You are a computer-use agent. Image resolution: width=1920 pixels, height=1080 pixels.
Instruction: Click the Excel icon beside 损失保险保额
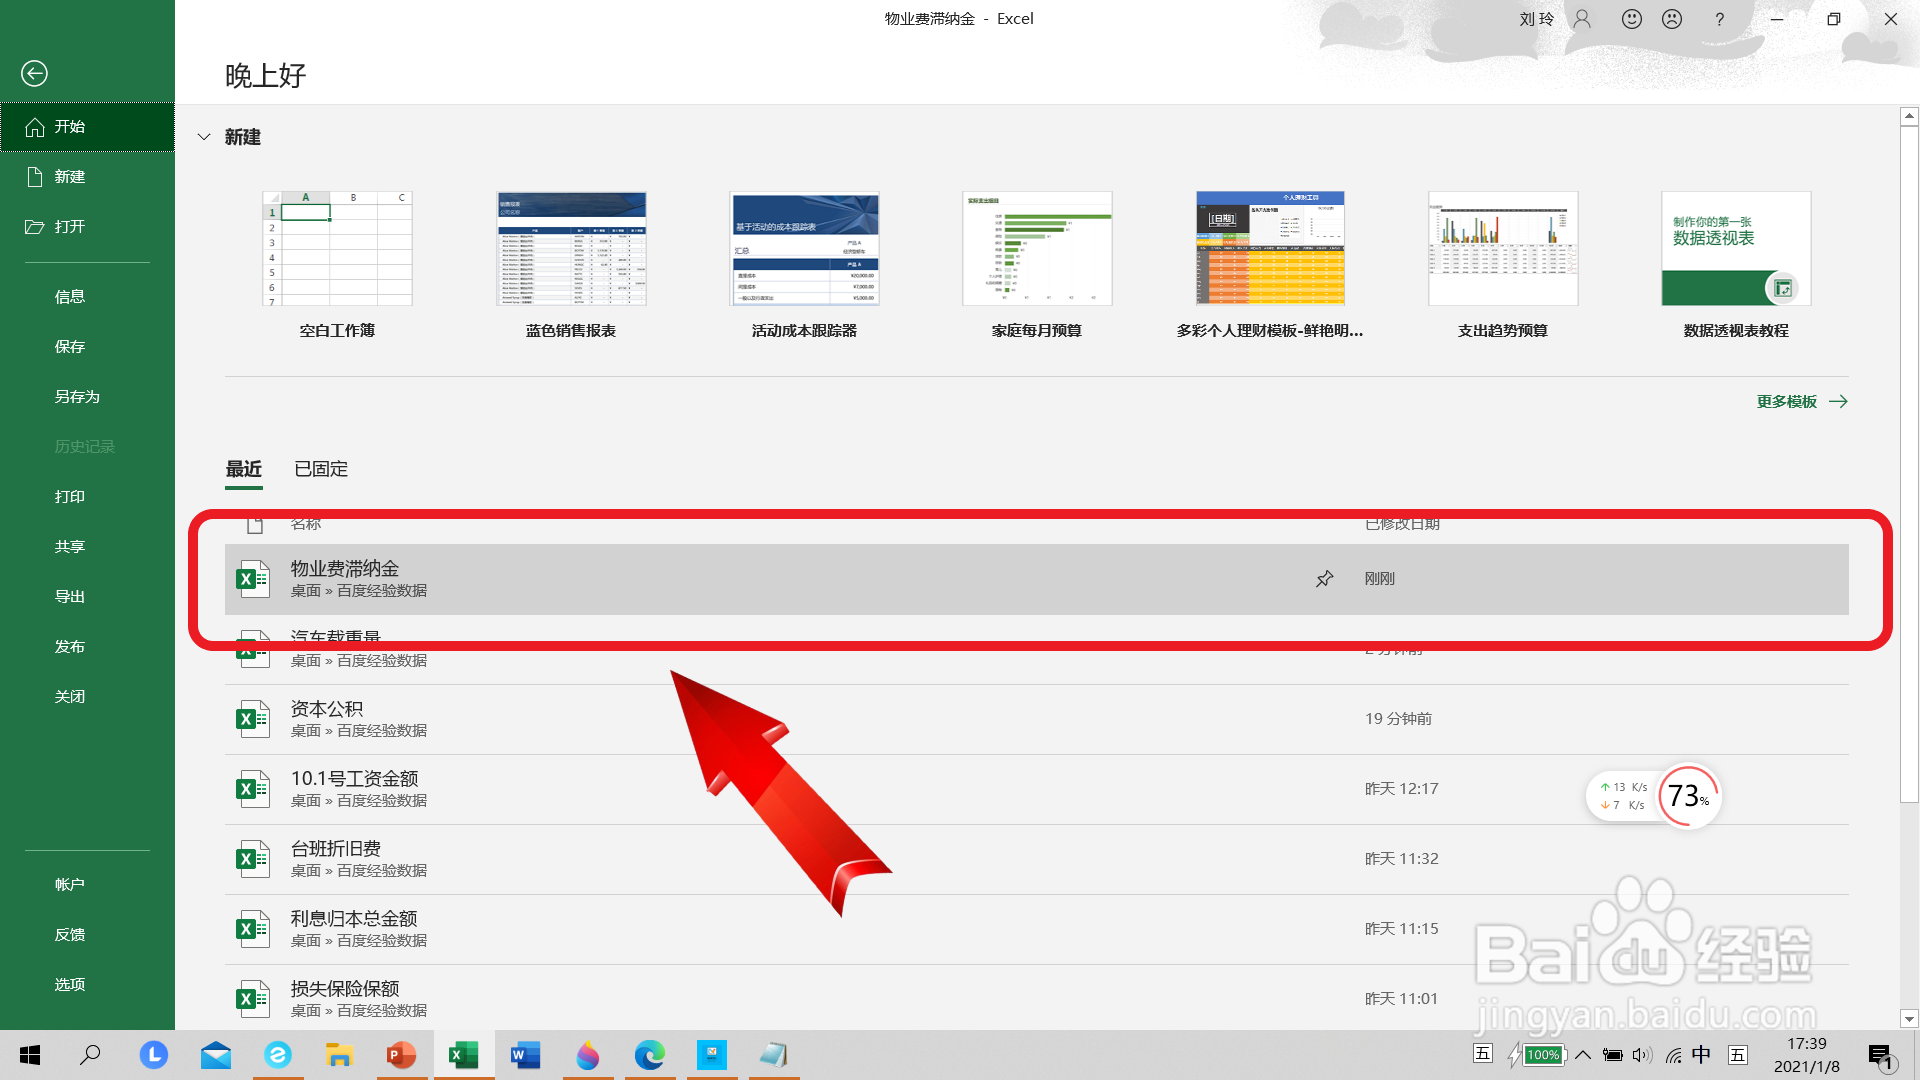(x=253, y=999)
